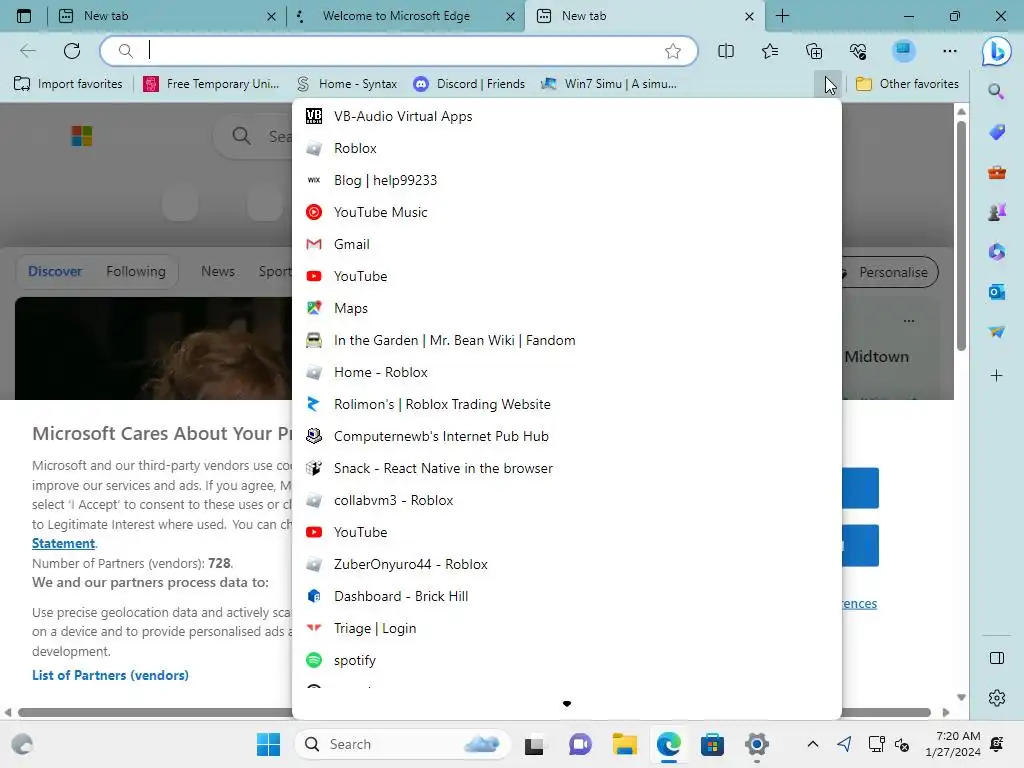Open the Split screen icon
This screenshot has width=1024, height=768.
click(726, 51)
